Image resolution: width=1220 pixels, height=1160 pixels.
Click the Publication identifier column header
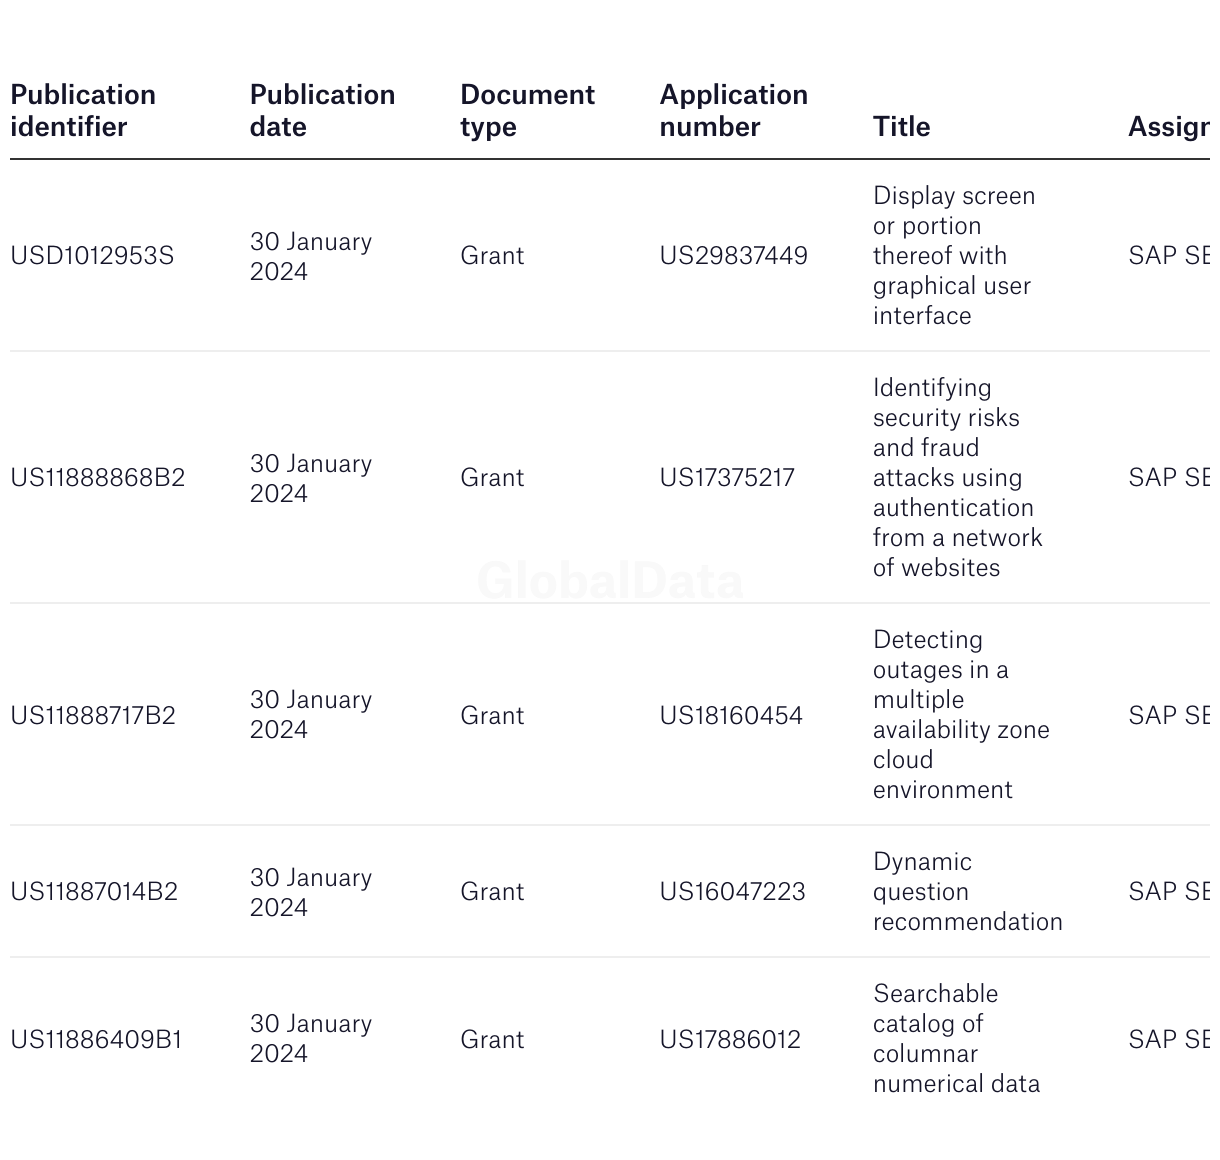pos(83,111)
